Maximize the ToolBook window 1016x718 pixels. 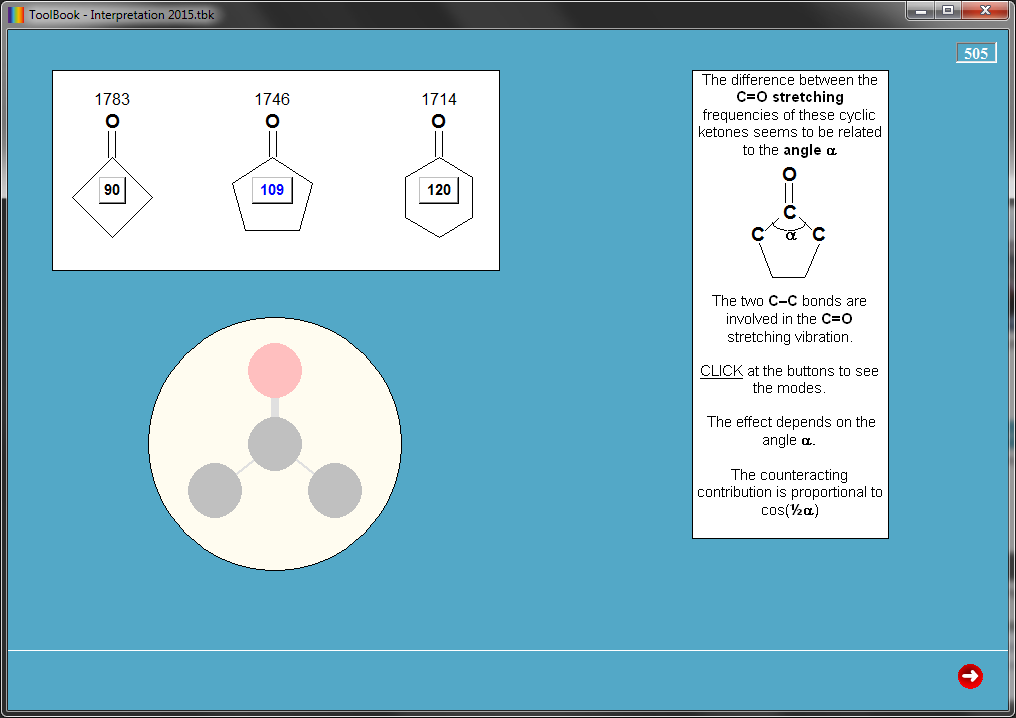[x=948, y=10]
